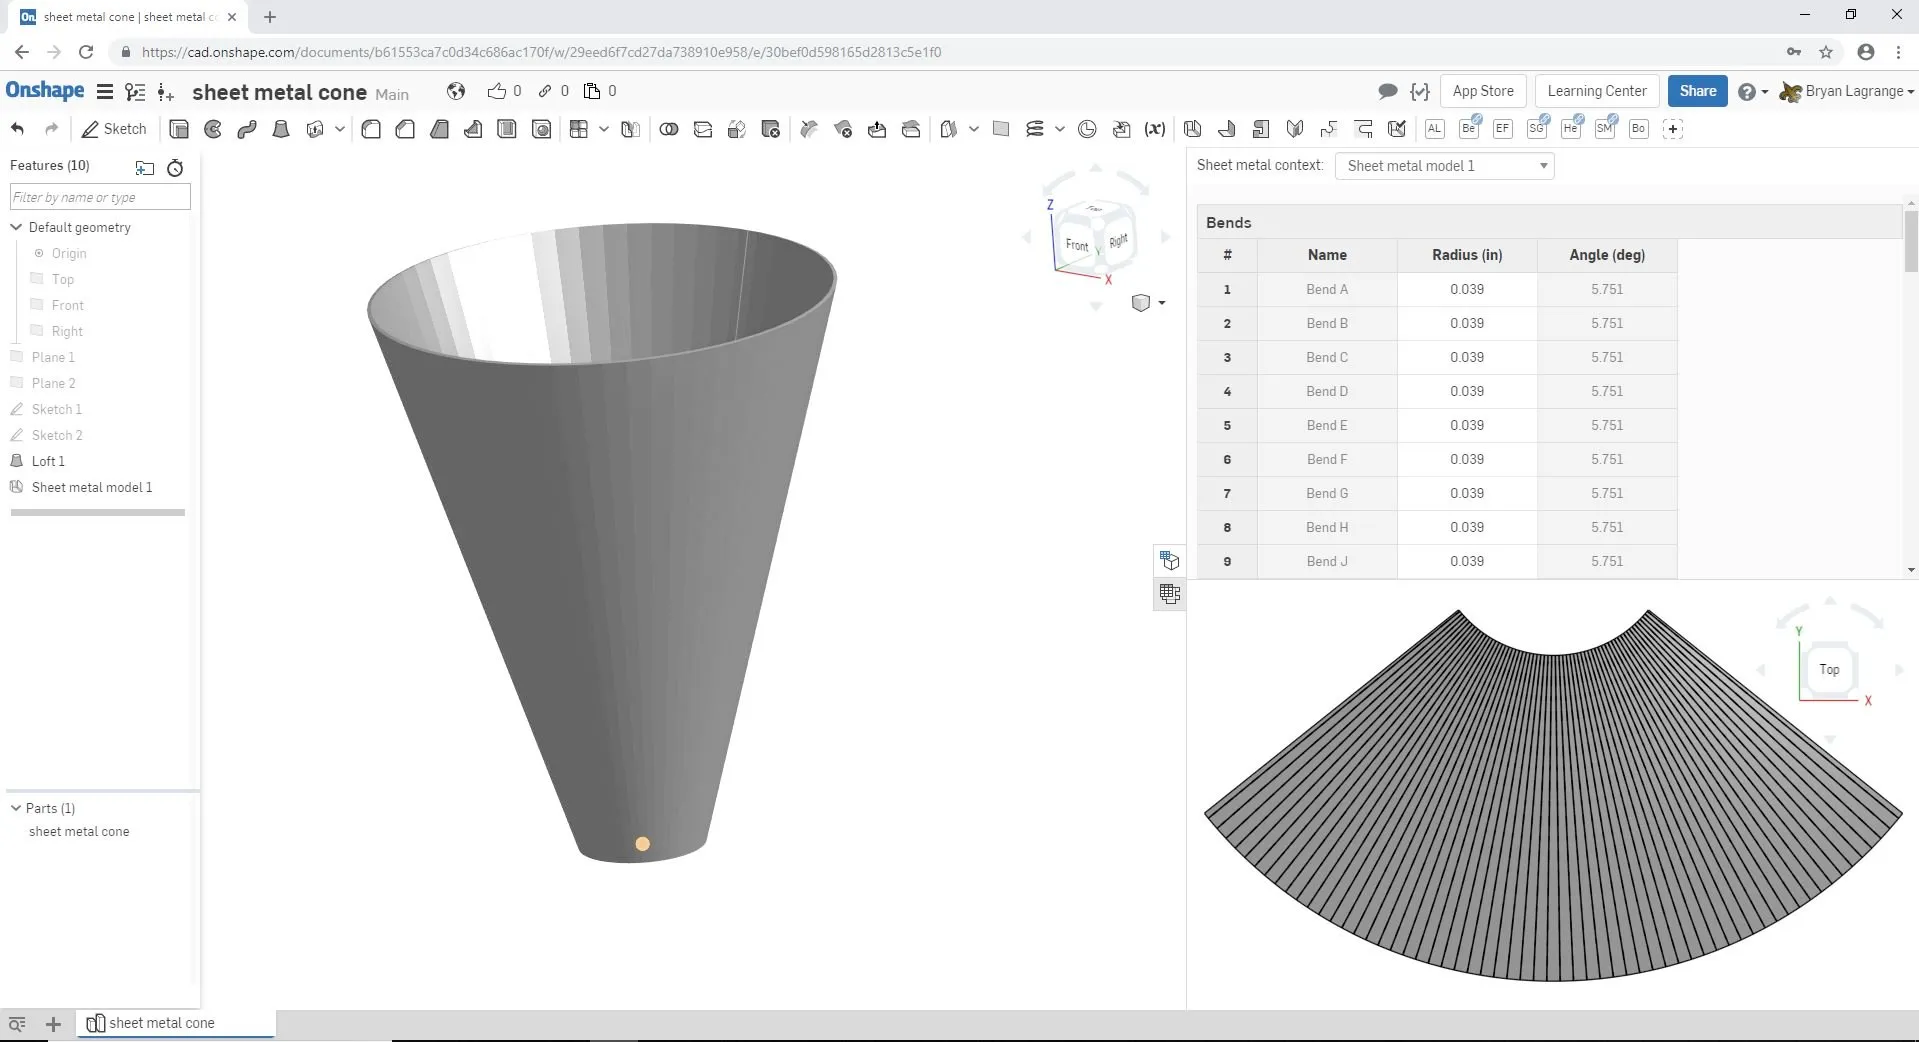
Task: Open the Bryan Lagrange user menu
Action: pyautogui.click(x=1858, y=91)
